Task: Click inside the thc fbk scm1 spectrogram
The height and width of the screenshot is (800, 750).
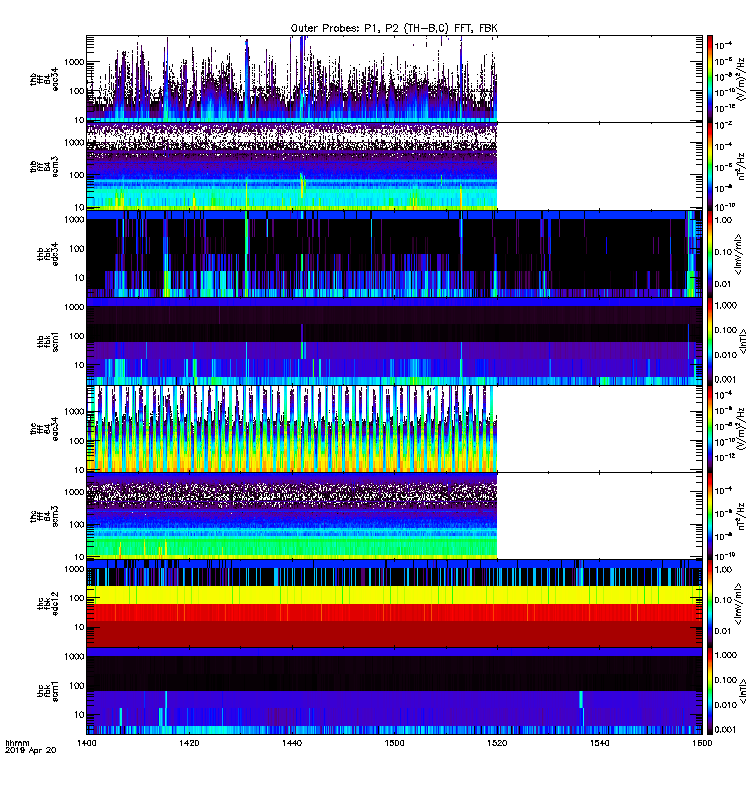Action: (x=394, y=691)
